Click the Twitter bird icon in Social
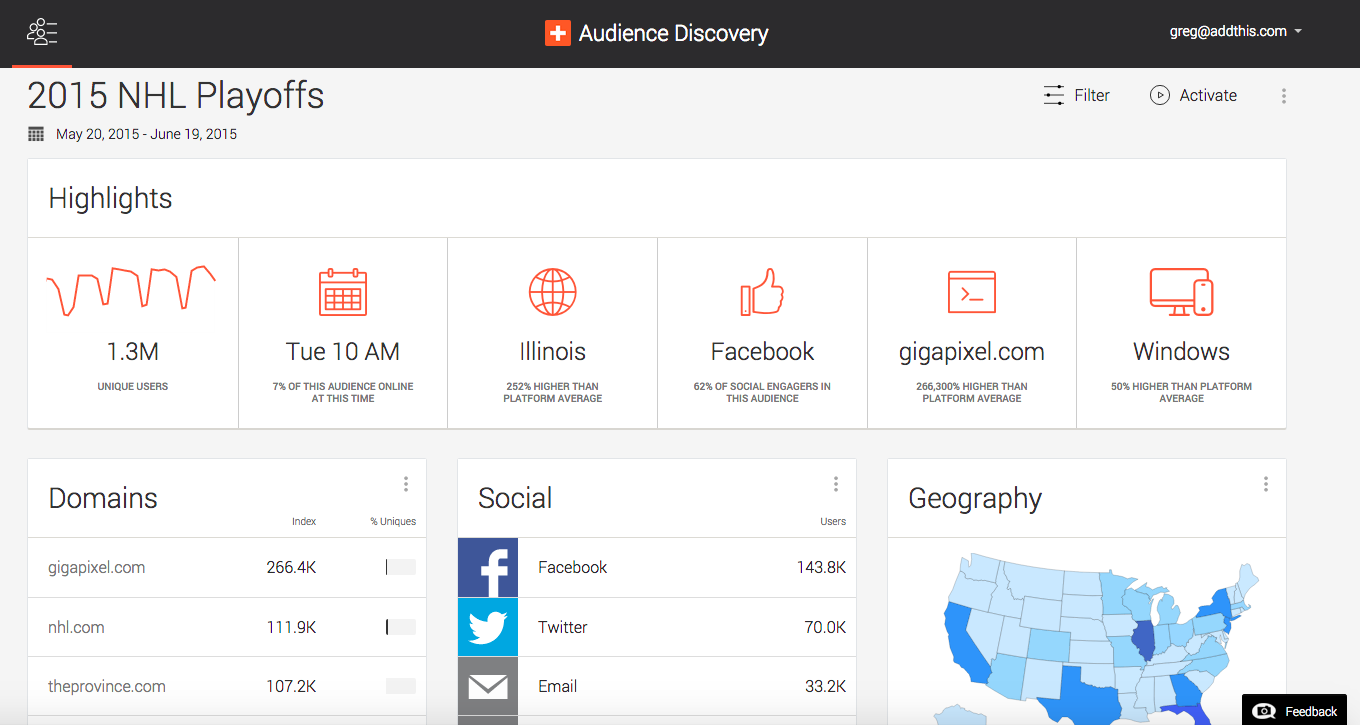This screenshot has height=725, width=1360. (488, 627)
